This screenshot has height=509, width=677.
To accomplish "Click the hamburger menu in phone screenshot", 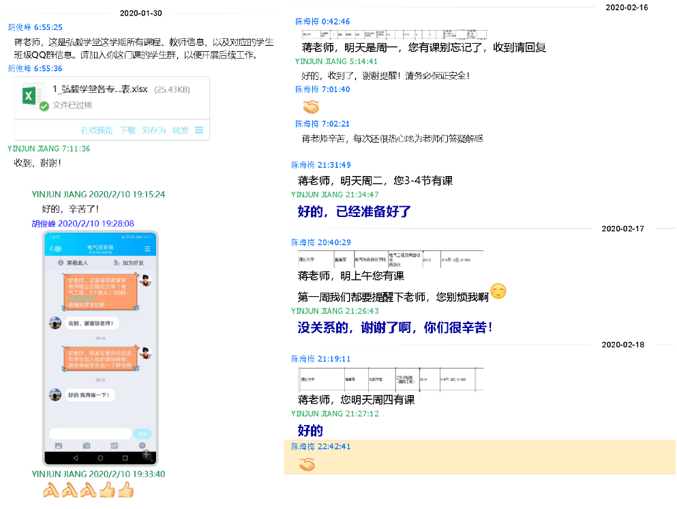I will tap(148, 248).
